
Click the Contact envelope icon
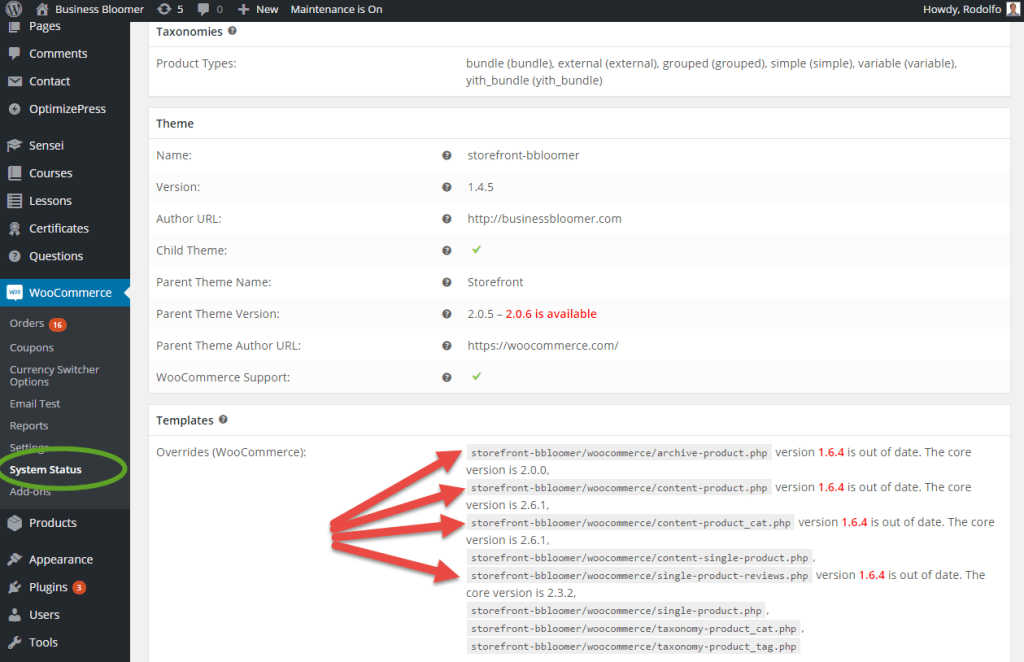tap(14, 81)
